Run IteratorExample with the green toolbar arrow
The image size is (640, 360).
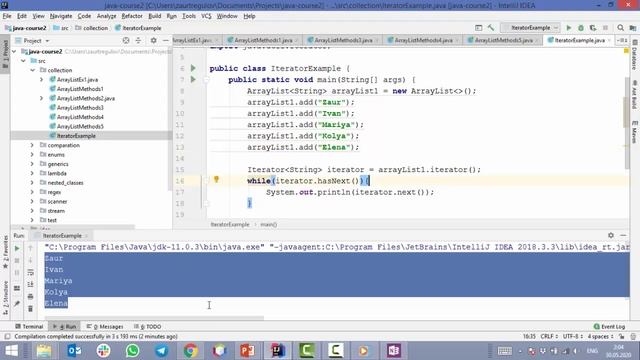click(x=569, y=28)
